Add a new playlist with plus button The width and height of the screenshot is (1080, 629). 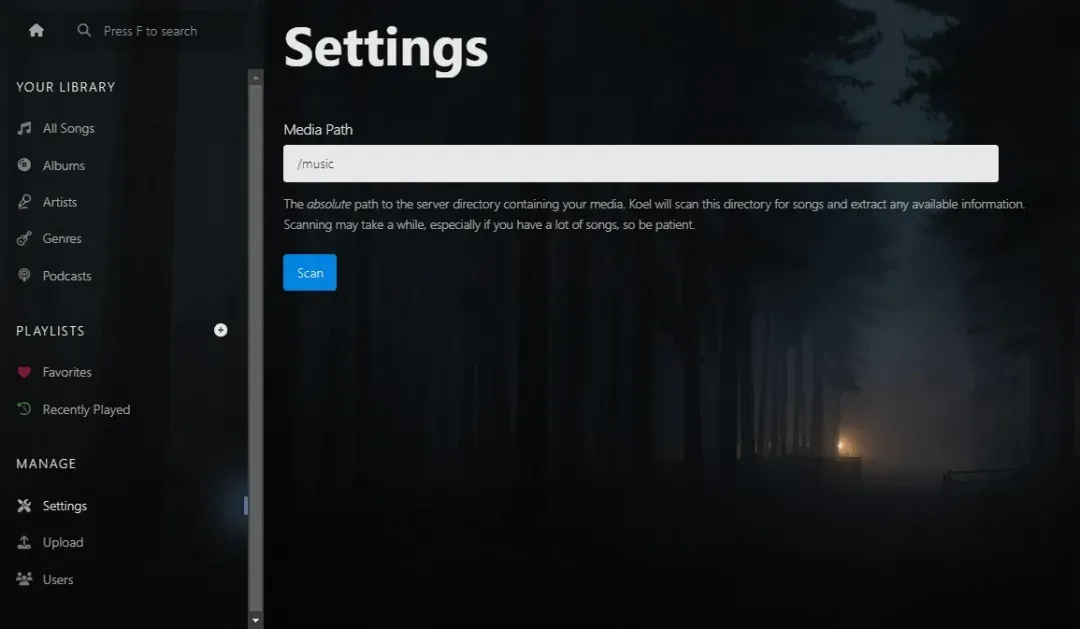pos(221,330)
